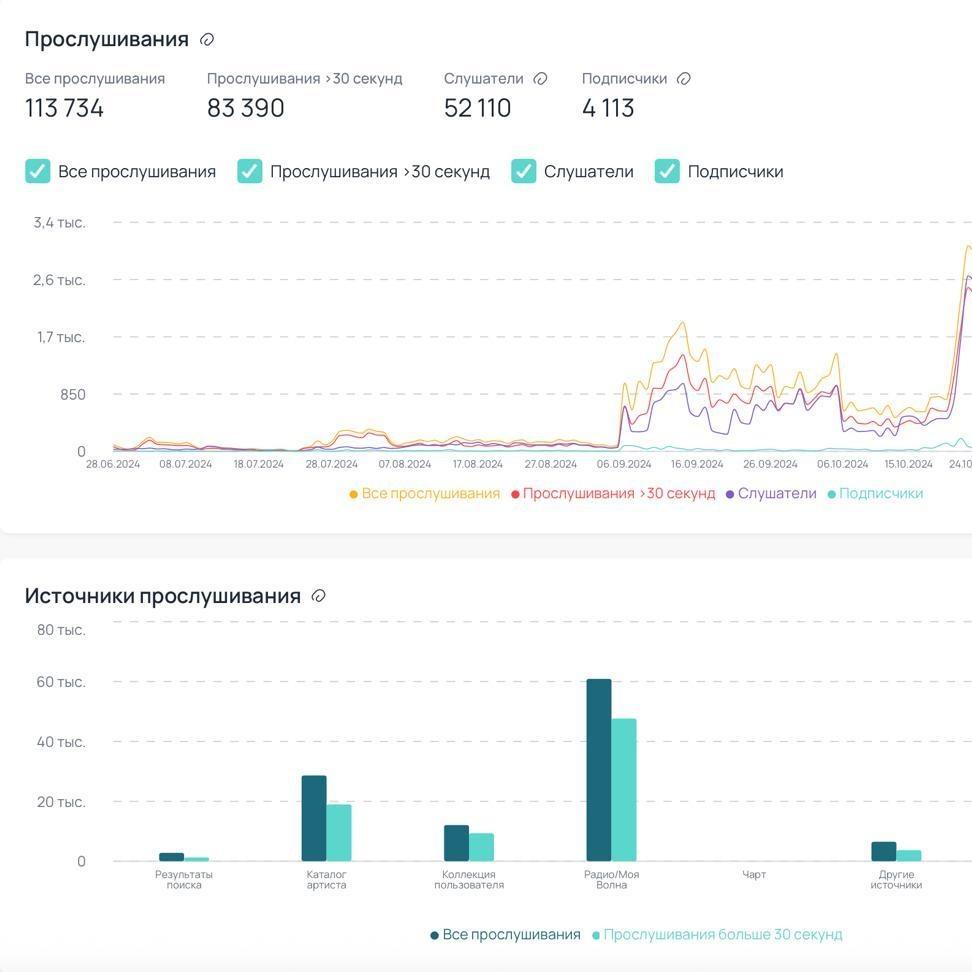Screen dimensions: 972x972
Task: Click the Коллекция пользователя axis label
Action: click(469, 880)
